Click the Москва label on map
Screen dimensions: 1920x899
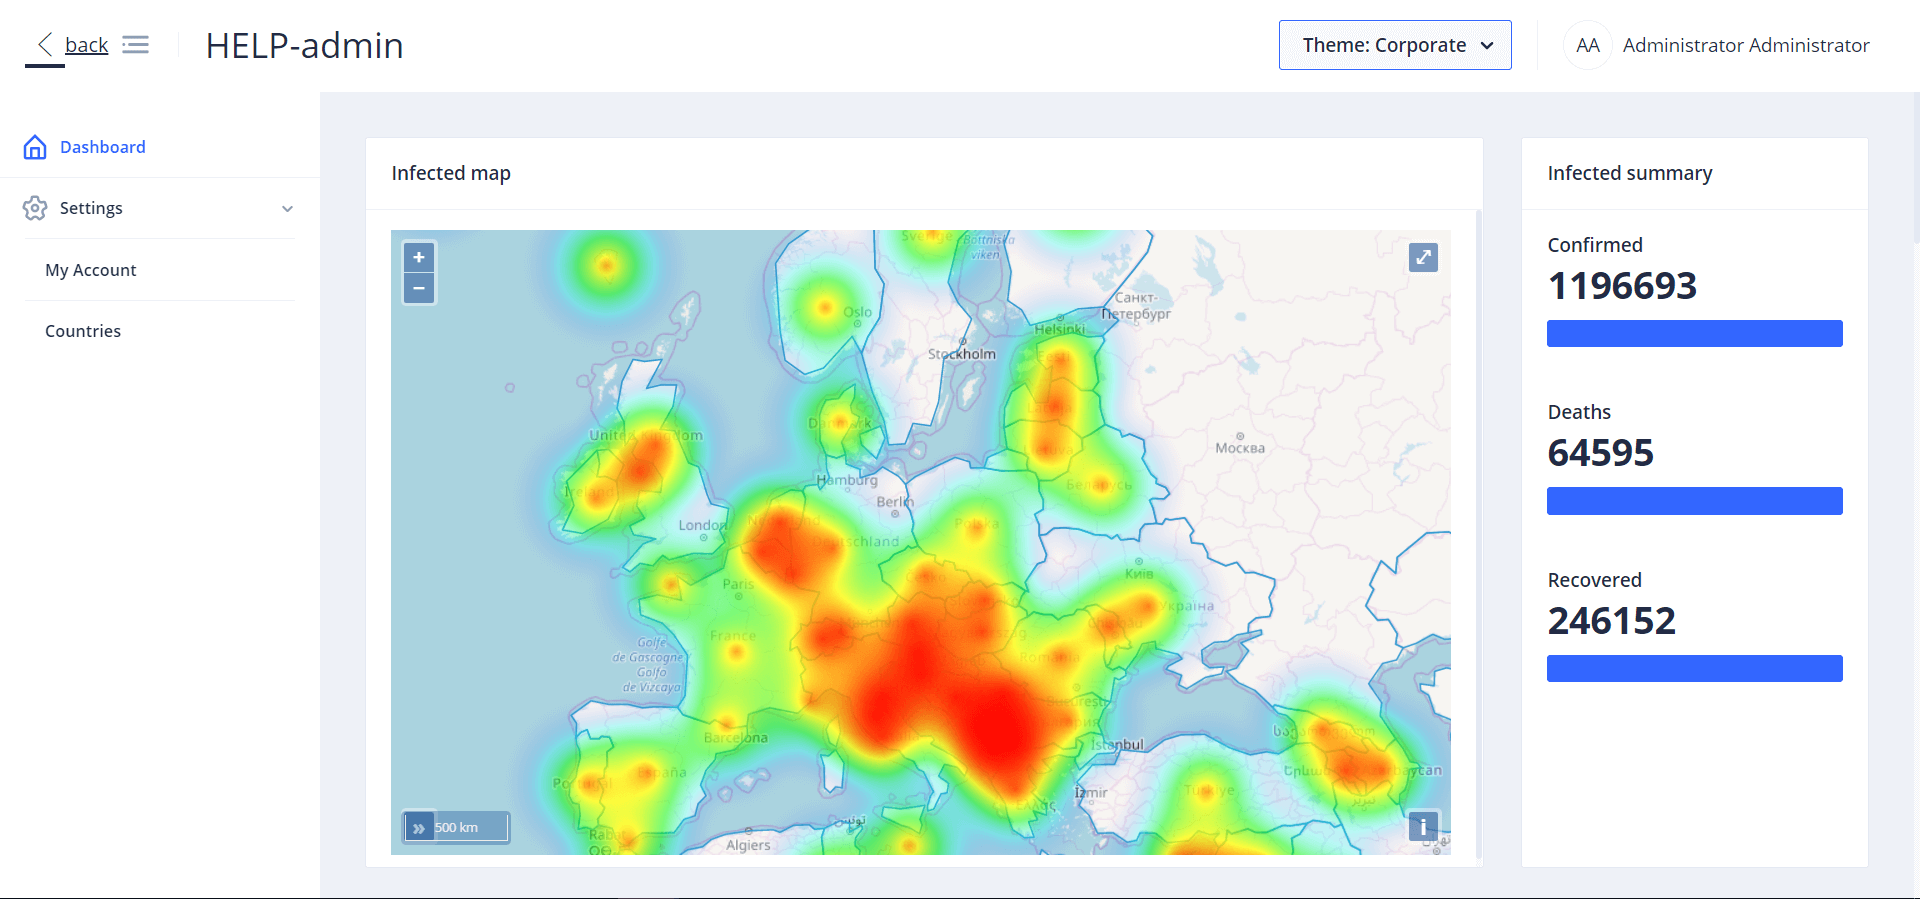[x=1240, y=448]
